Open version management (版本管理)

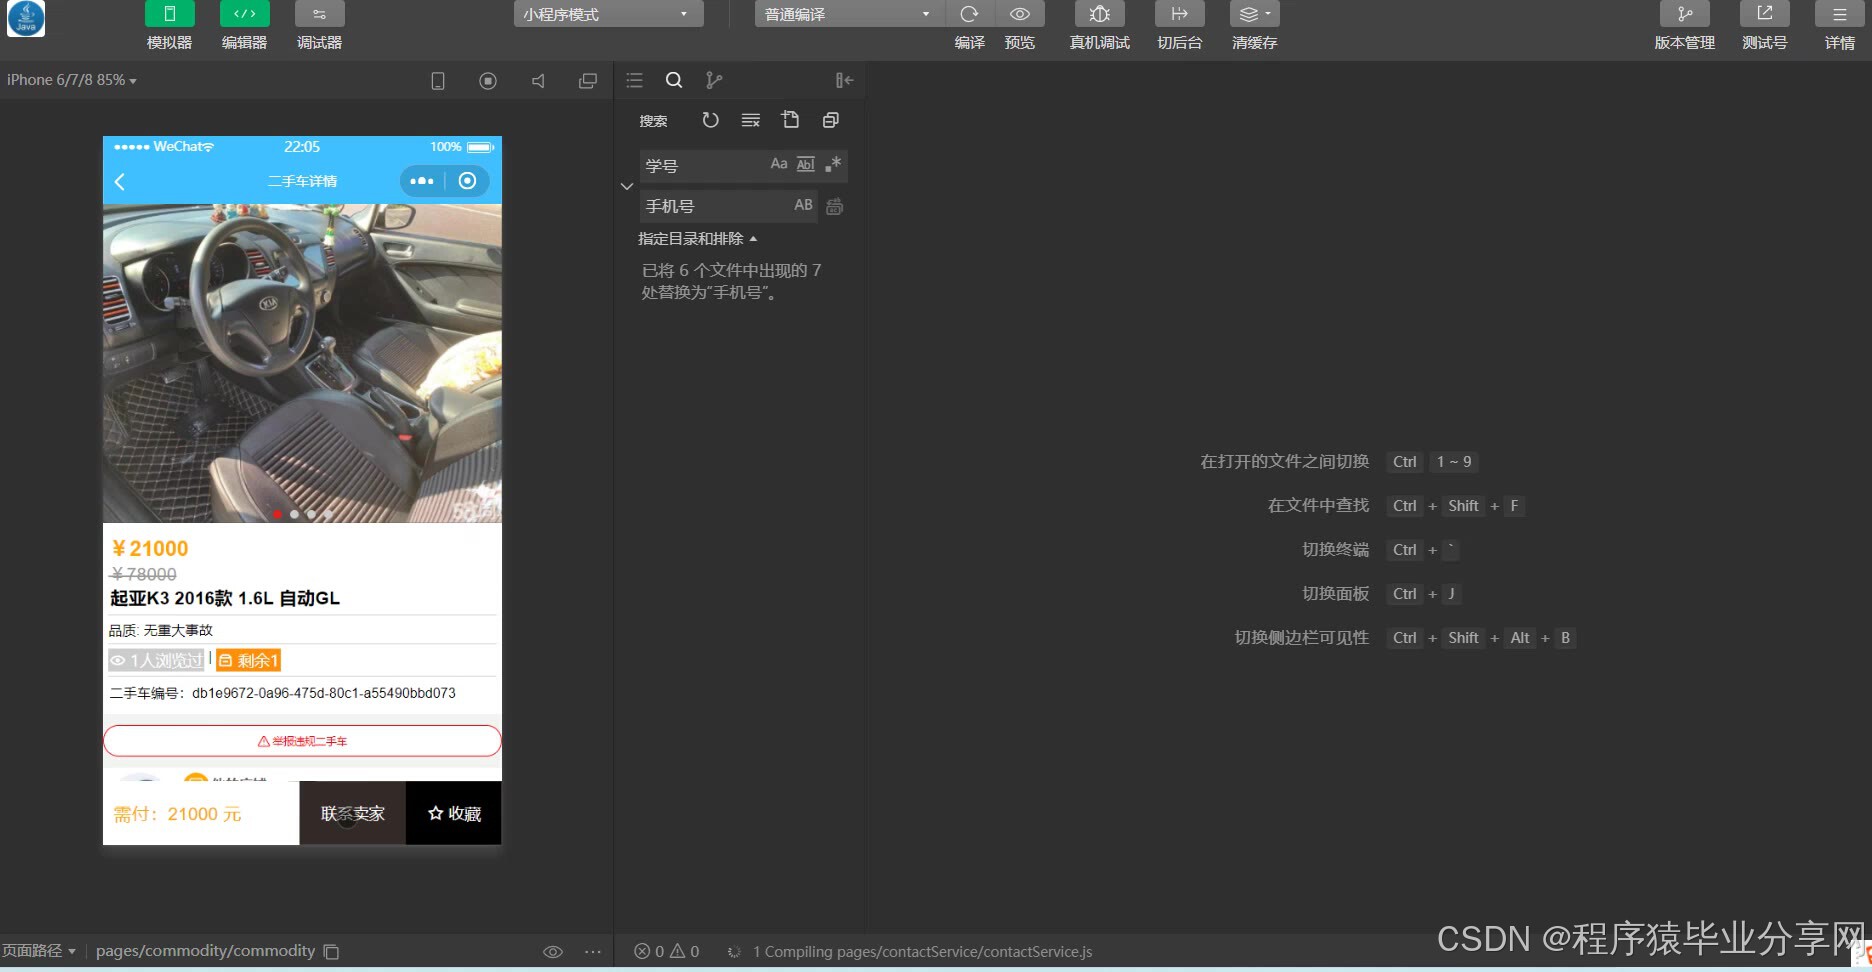click(1684, 14)
